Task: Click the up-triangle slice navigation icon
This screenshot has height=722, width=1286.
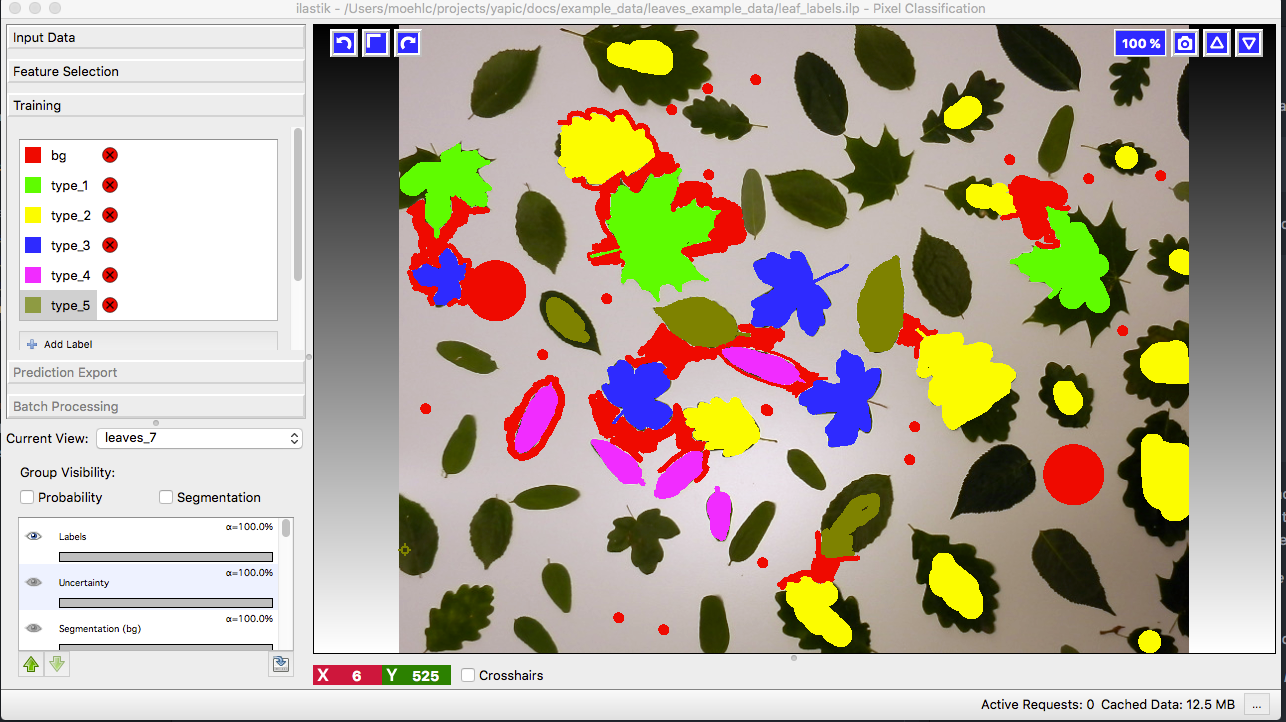Action: 1216,43
